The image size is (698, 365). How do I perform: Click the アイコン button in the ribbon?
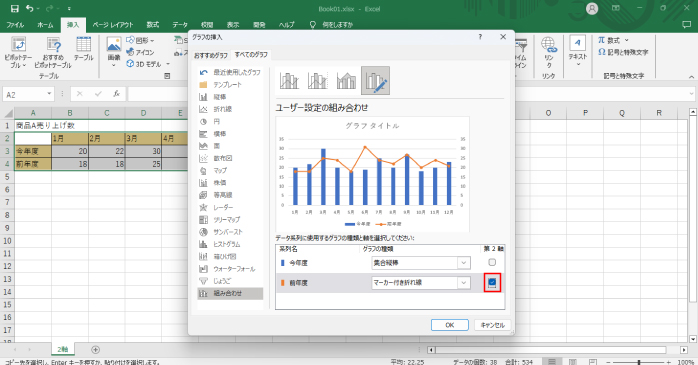(140, 52)
